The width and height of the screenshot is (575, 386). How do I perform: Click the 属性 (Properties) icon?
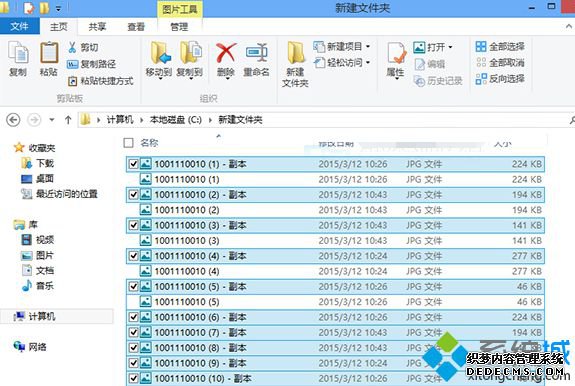[x=396, y=54]
